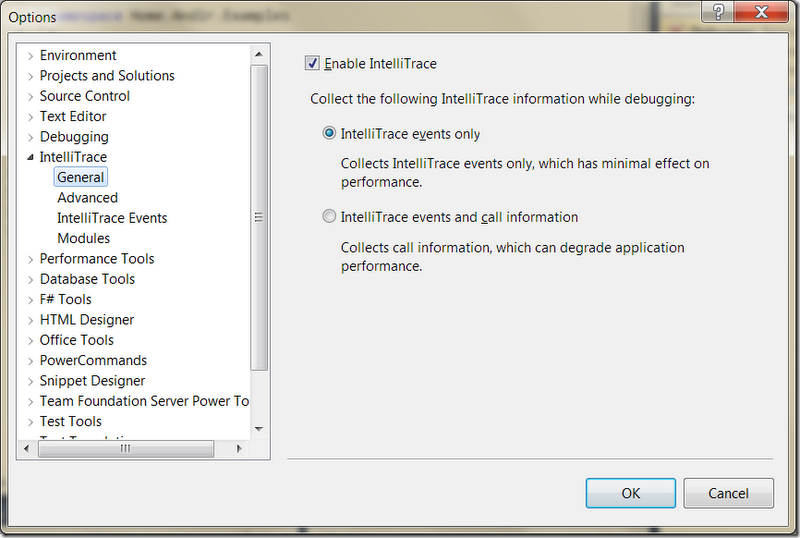Screen dimensions: 800x538
Task: Click the Cancel button
Action: [728, 493]
